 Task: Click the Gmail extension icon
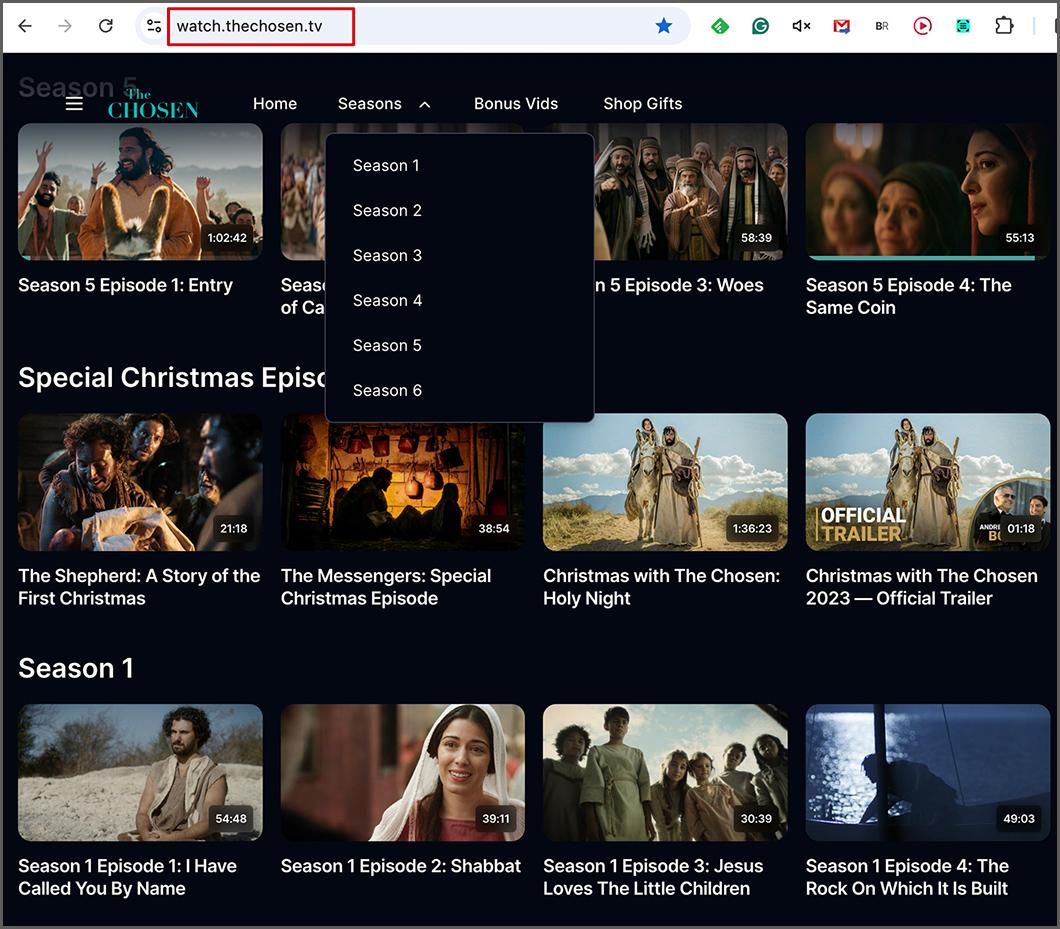click(x=842, y=26)
